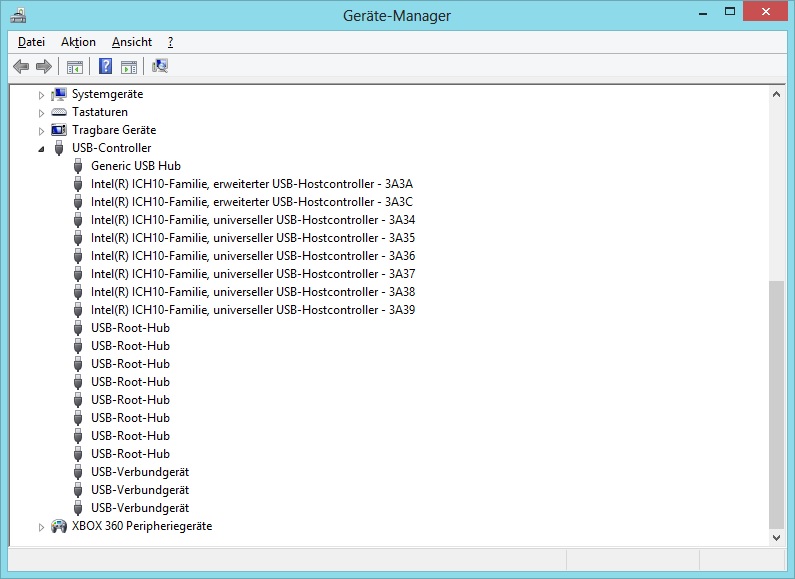Image resolution: width=795 pixels, height=579 pixels.
Task: Select the Tragbare Geräte label
Action: (x=114, y=130)
